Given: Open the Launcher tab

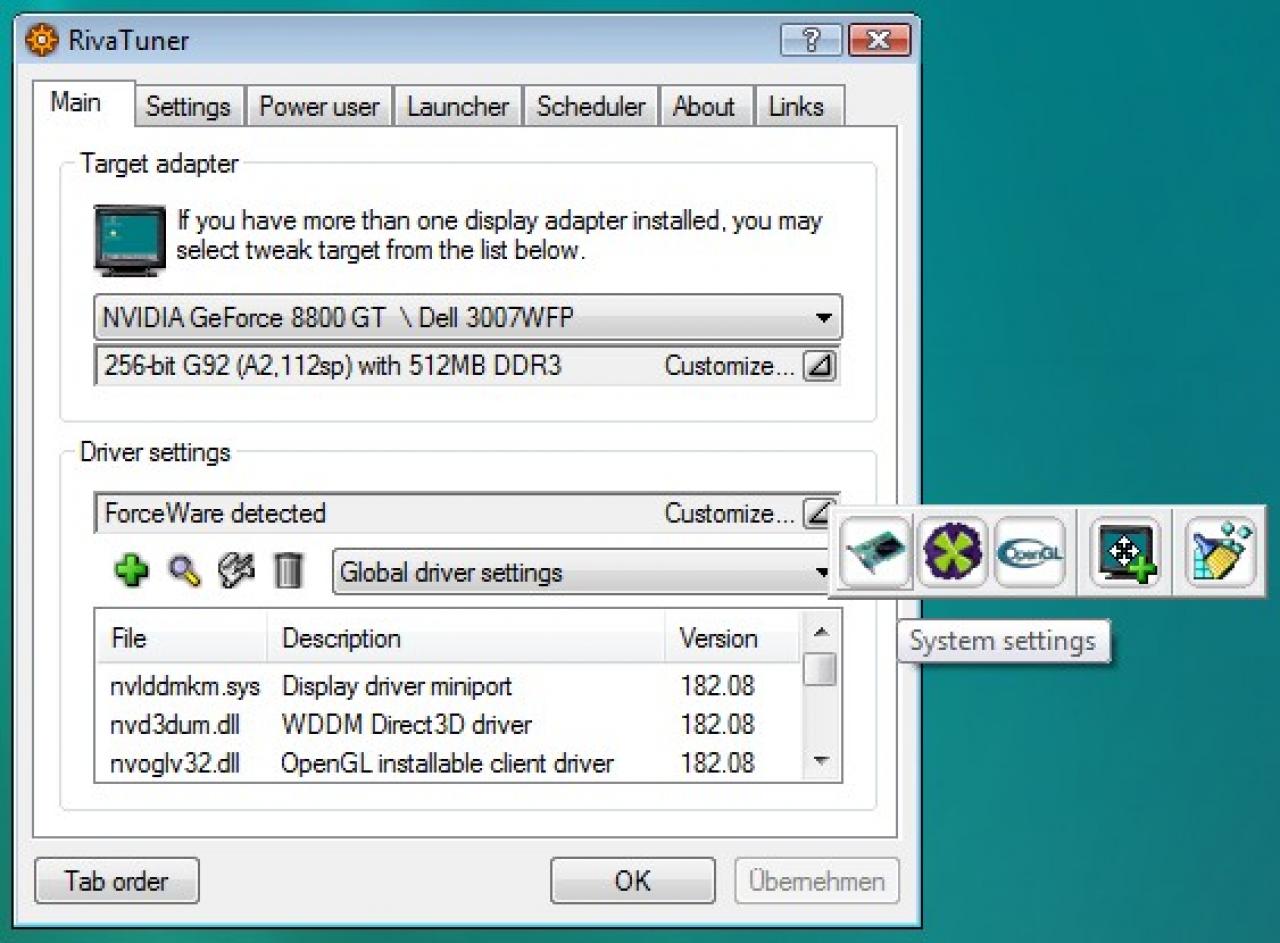Looking at the screenshot, I should [458, 106].
